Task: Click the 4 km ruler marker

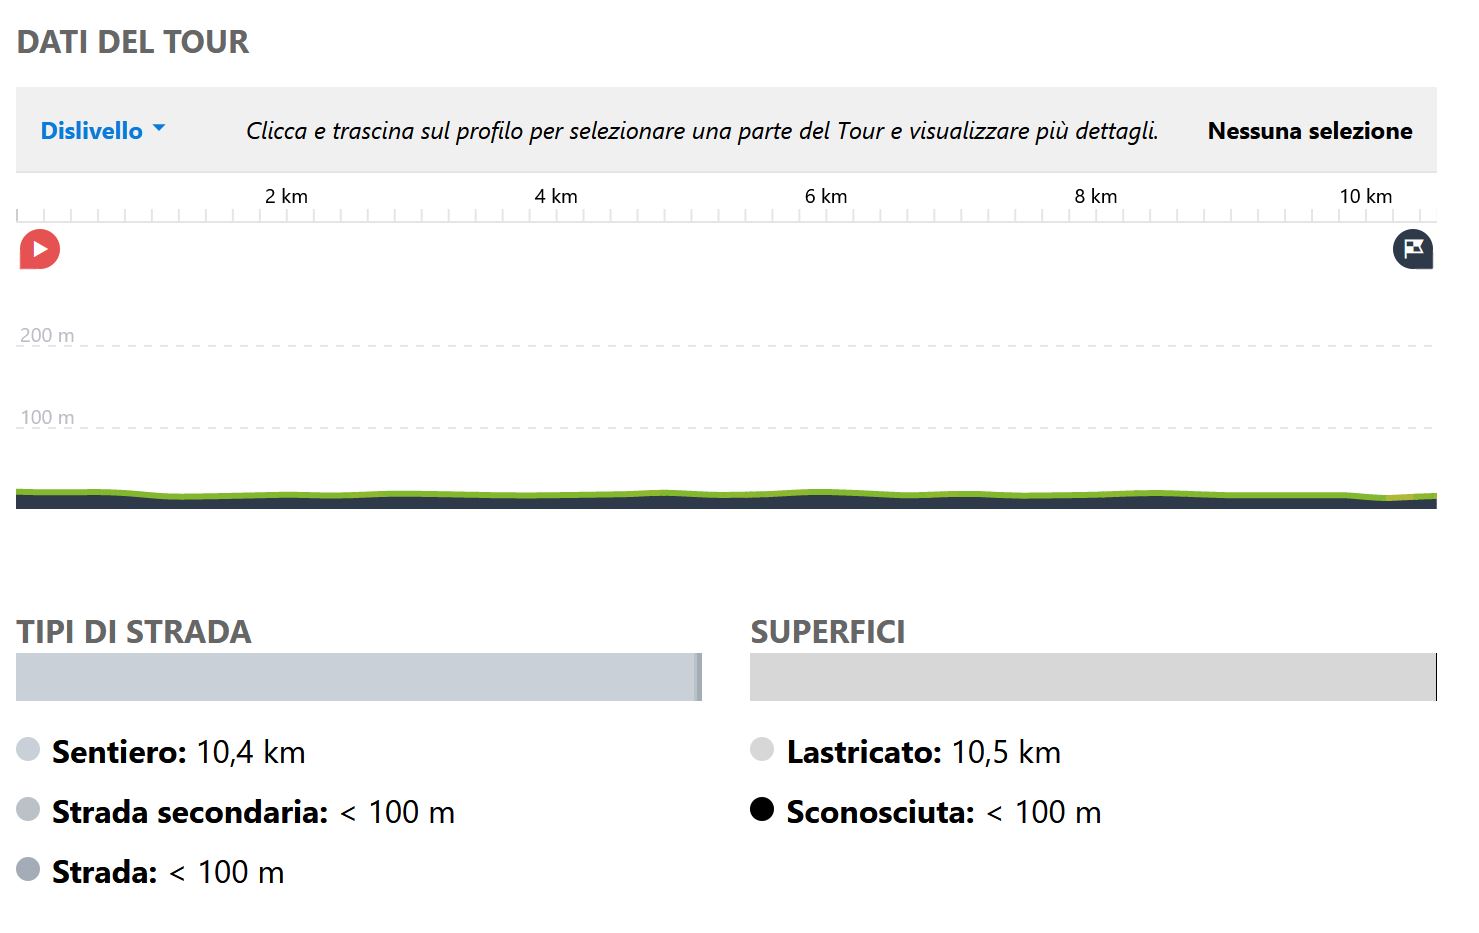Action: pyautogui.click(x=556, y=196)
